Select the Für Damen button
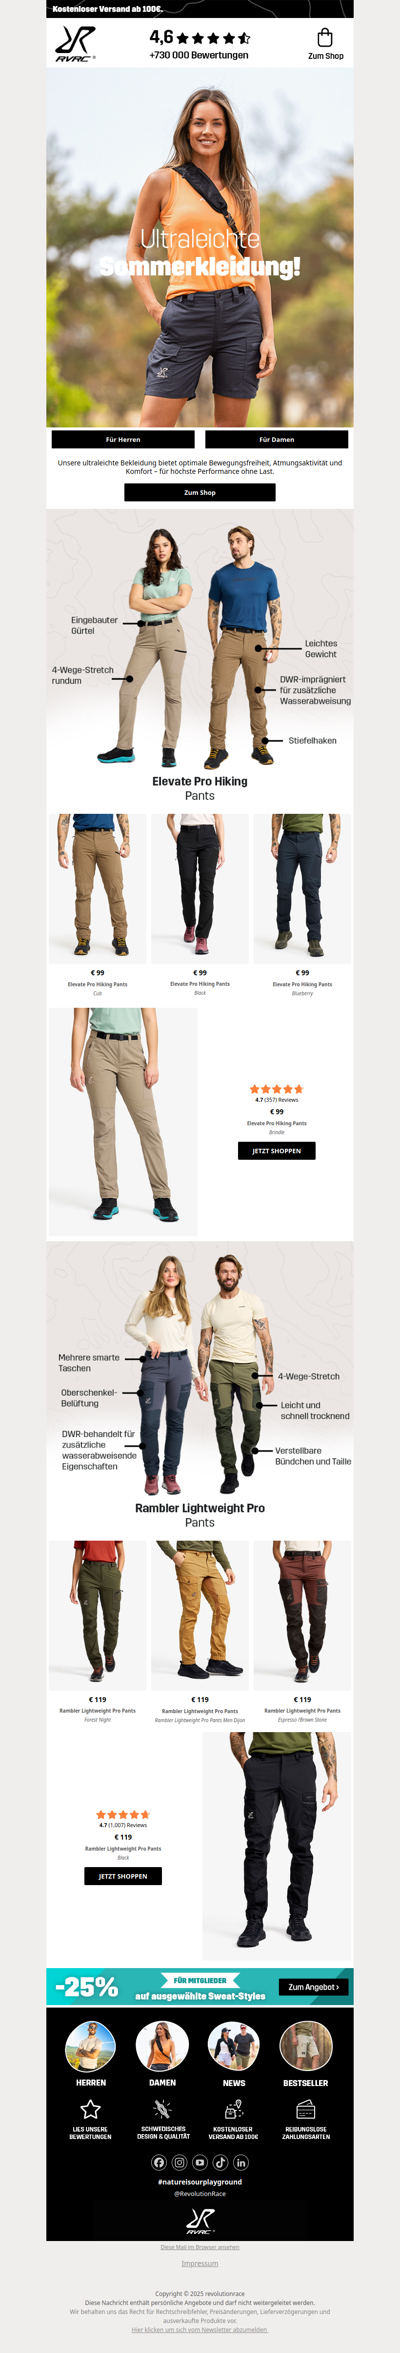Screen dimensions: 400x2353 [277, 439]
